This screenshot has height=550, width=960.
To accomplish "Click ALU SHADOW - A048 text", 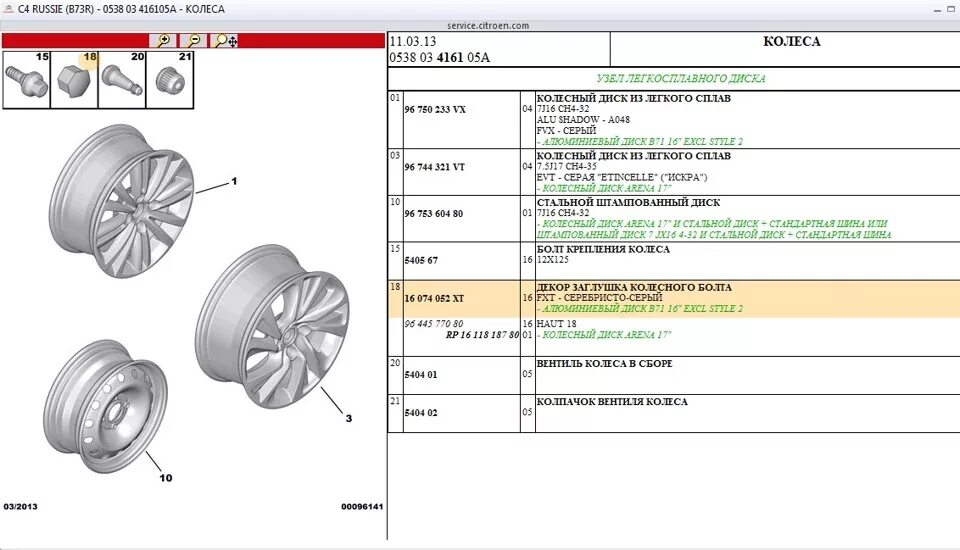I will 583,119.
